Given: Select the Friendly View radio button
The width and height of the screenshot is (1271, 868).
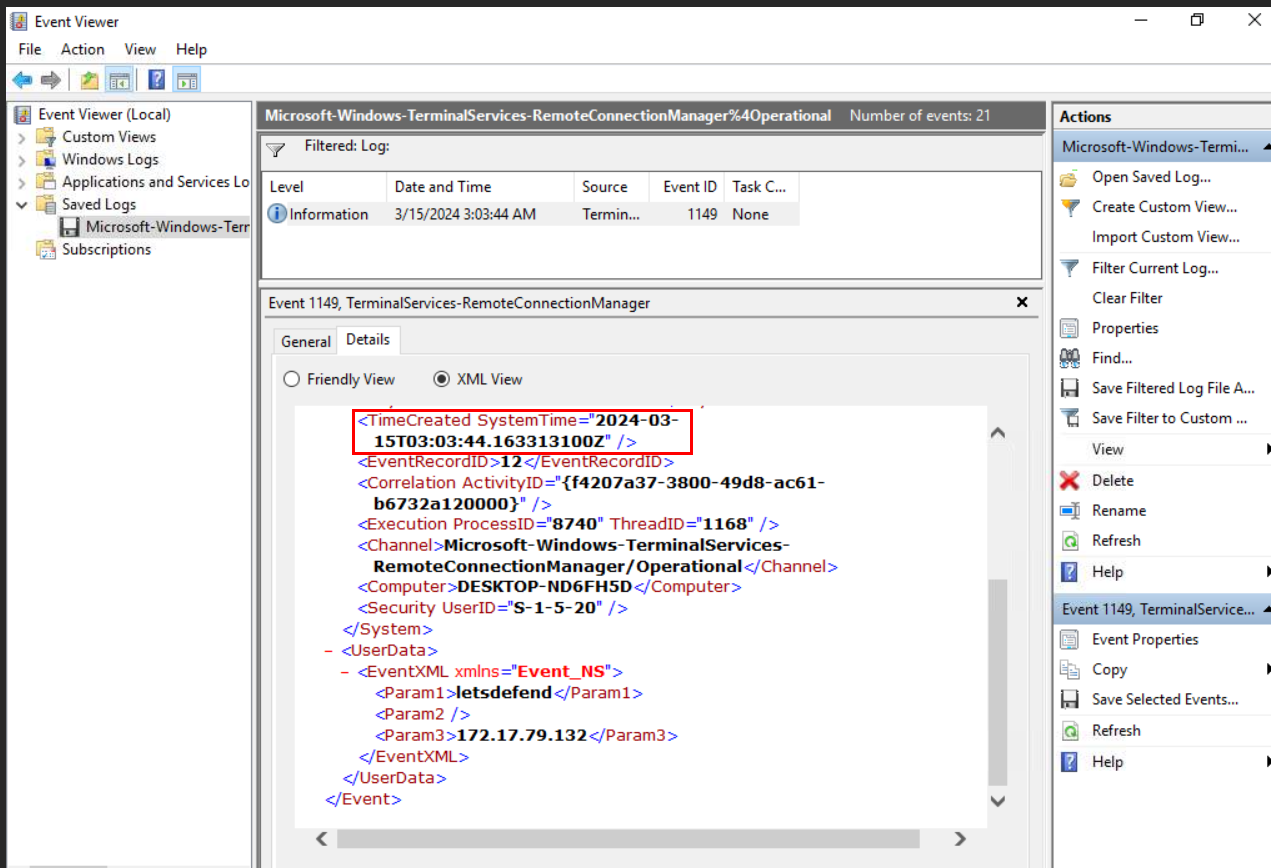Looking at the screenshot, I should click(292, 380).
